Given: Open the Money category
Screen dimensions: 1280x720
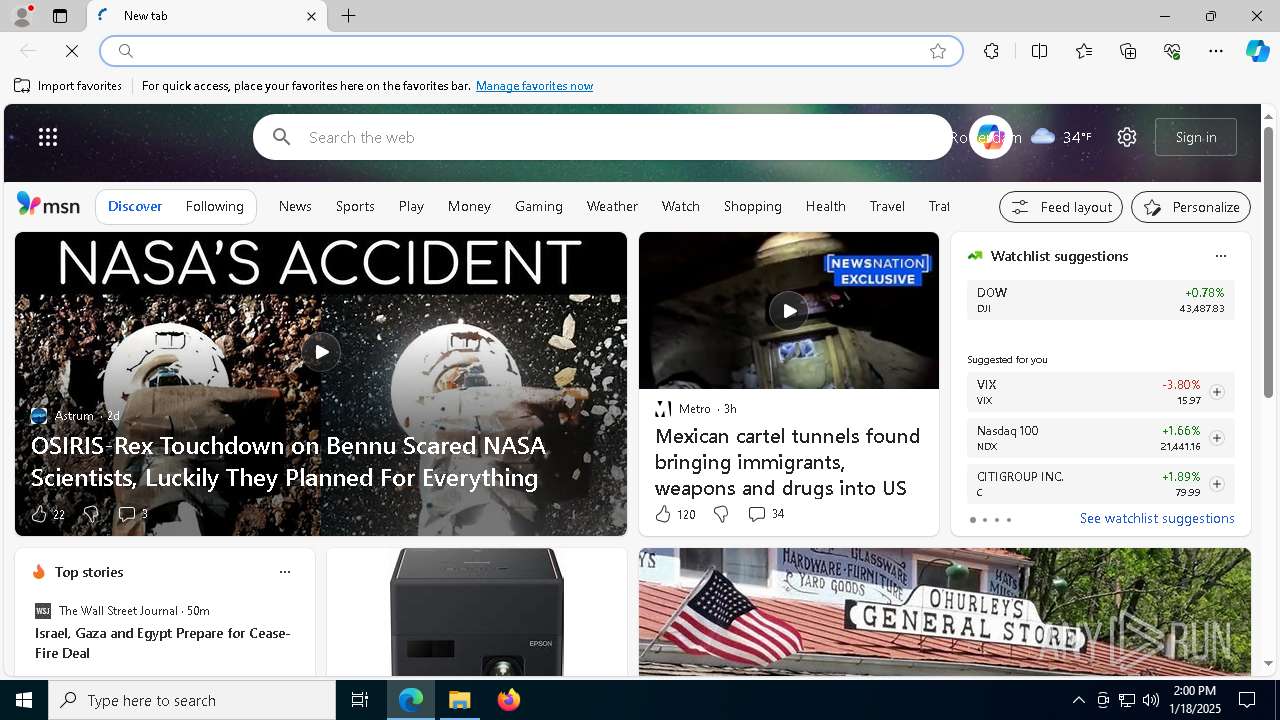Looking at the screenshot, I should (469, 206).
